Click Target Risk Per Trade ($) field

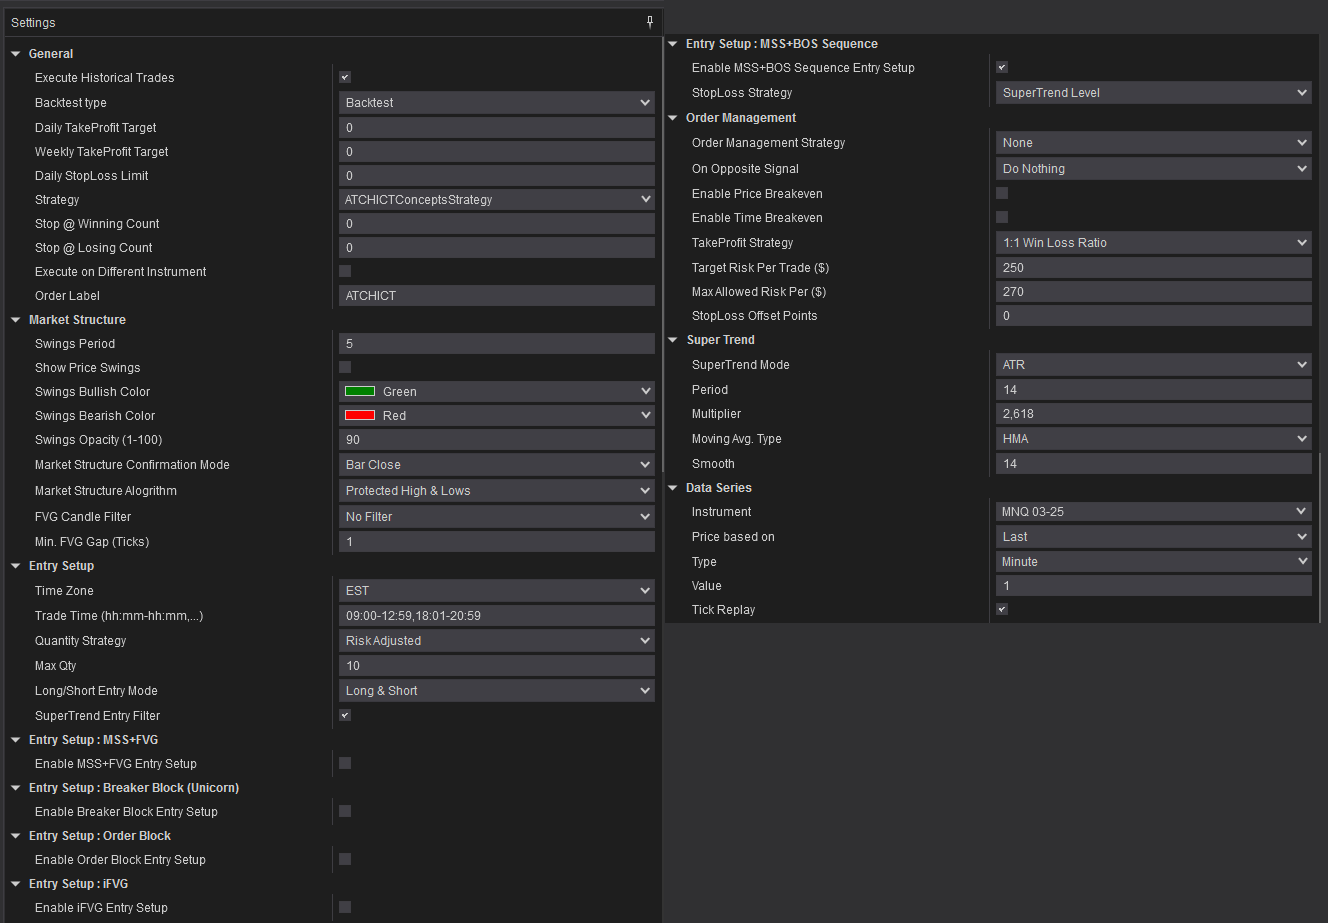coord(1154,268)
